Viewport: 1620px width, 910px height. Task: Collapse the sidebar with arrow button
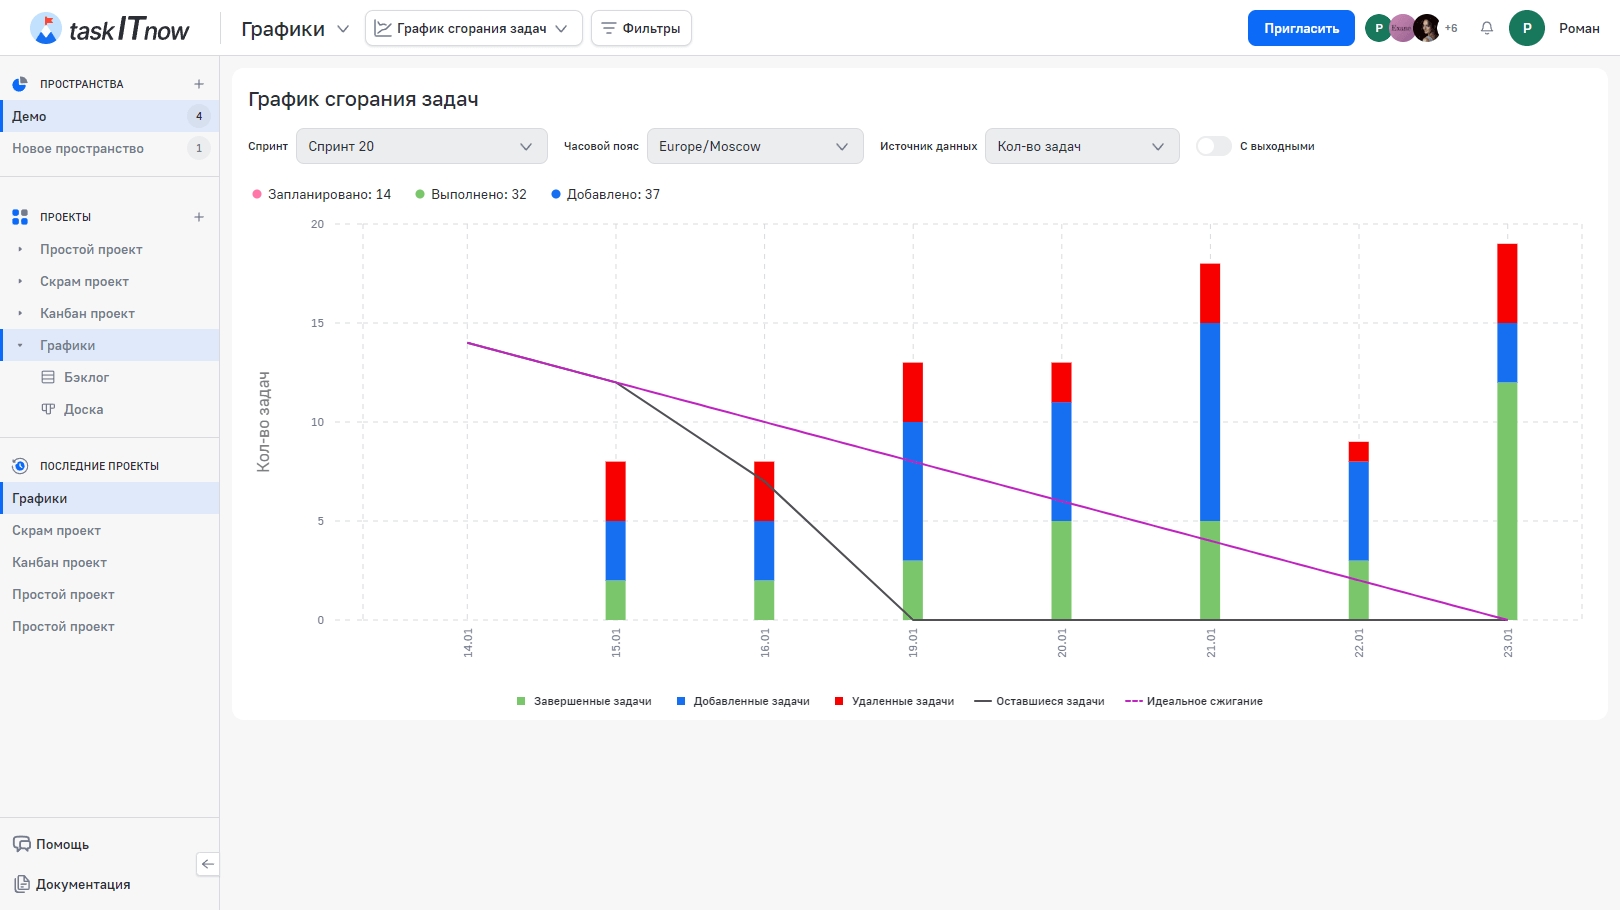pos(208,864)
